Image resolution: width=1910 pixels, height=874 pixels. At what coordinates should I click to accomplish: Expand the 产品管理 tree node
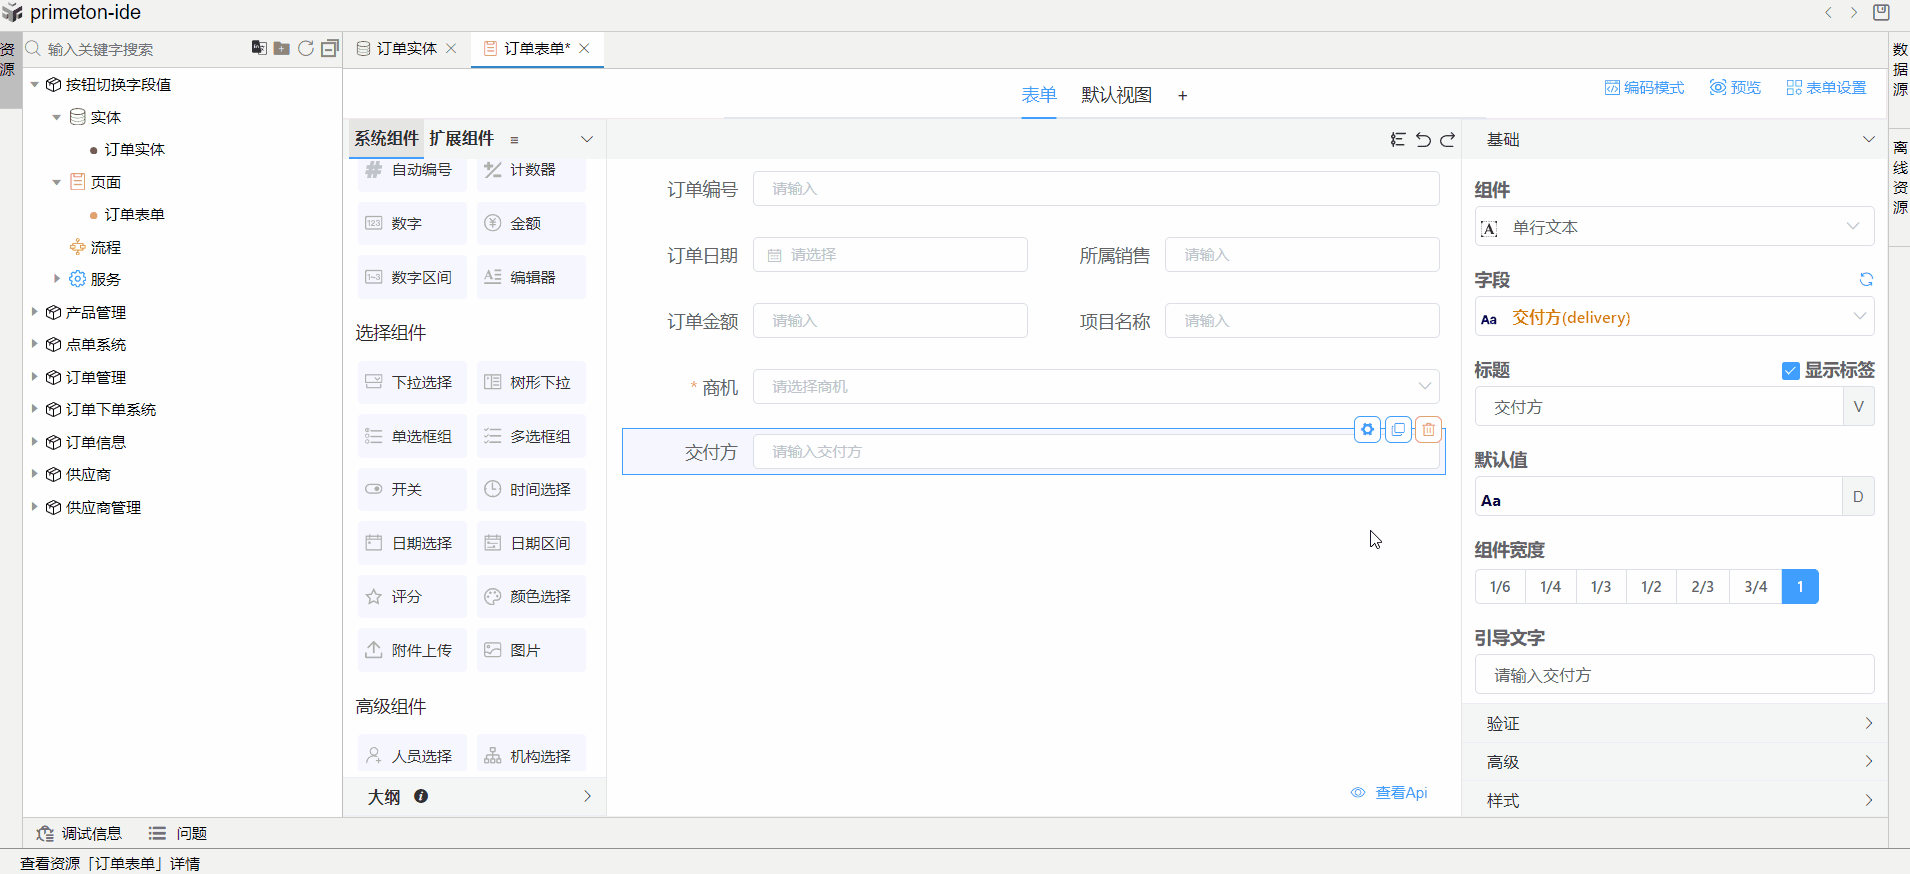(x=34, y=312)
